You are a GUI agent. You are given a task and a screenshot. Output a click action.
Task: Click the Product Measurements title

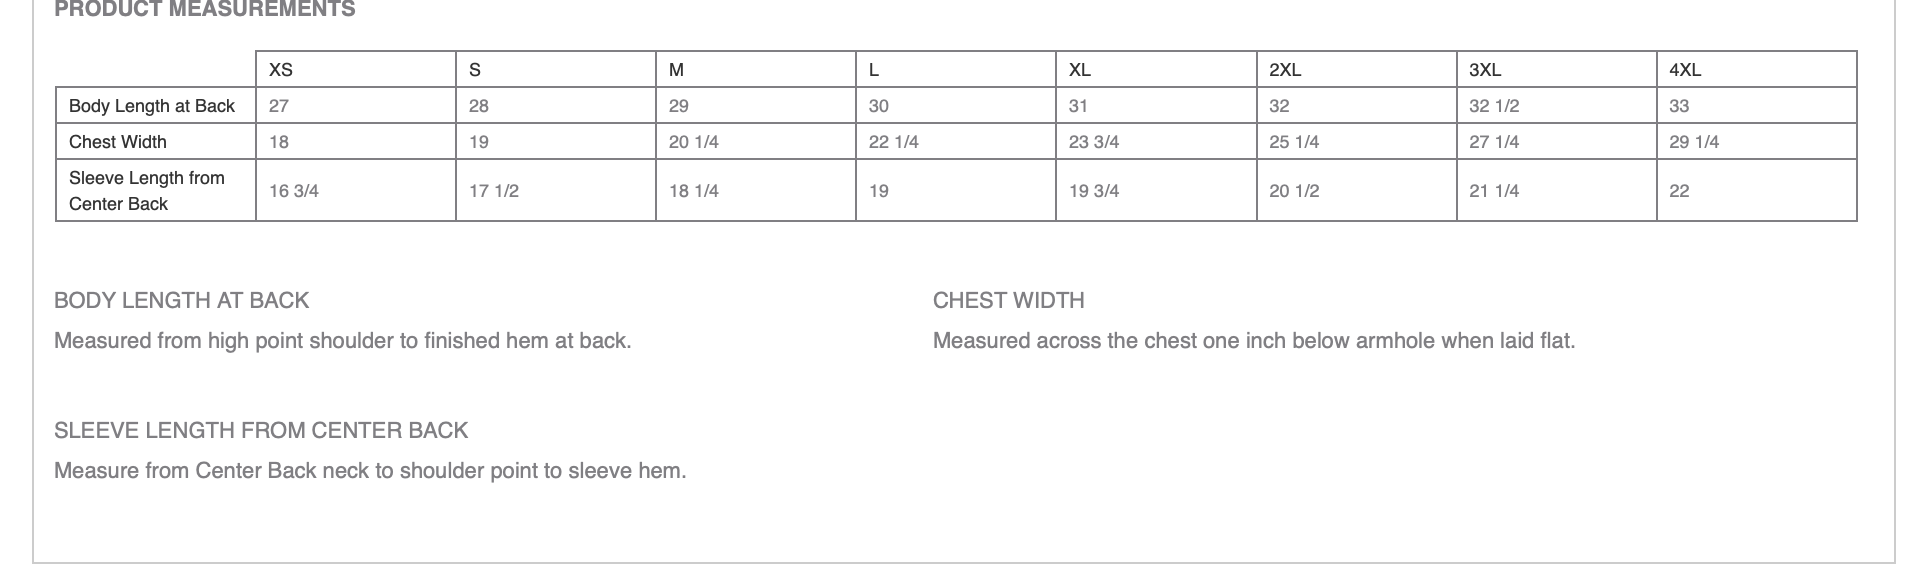coord(205,10)
